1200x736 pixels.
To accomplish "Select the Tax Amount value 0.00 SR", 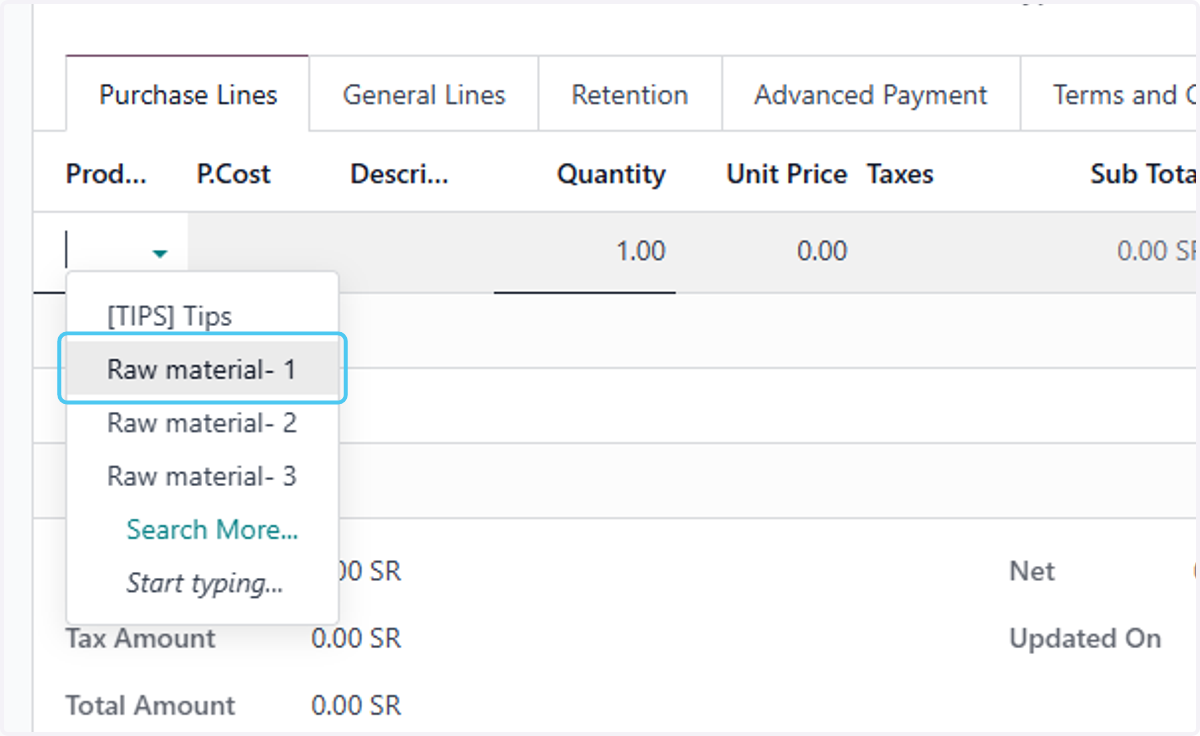I will point(356,638).
